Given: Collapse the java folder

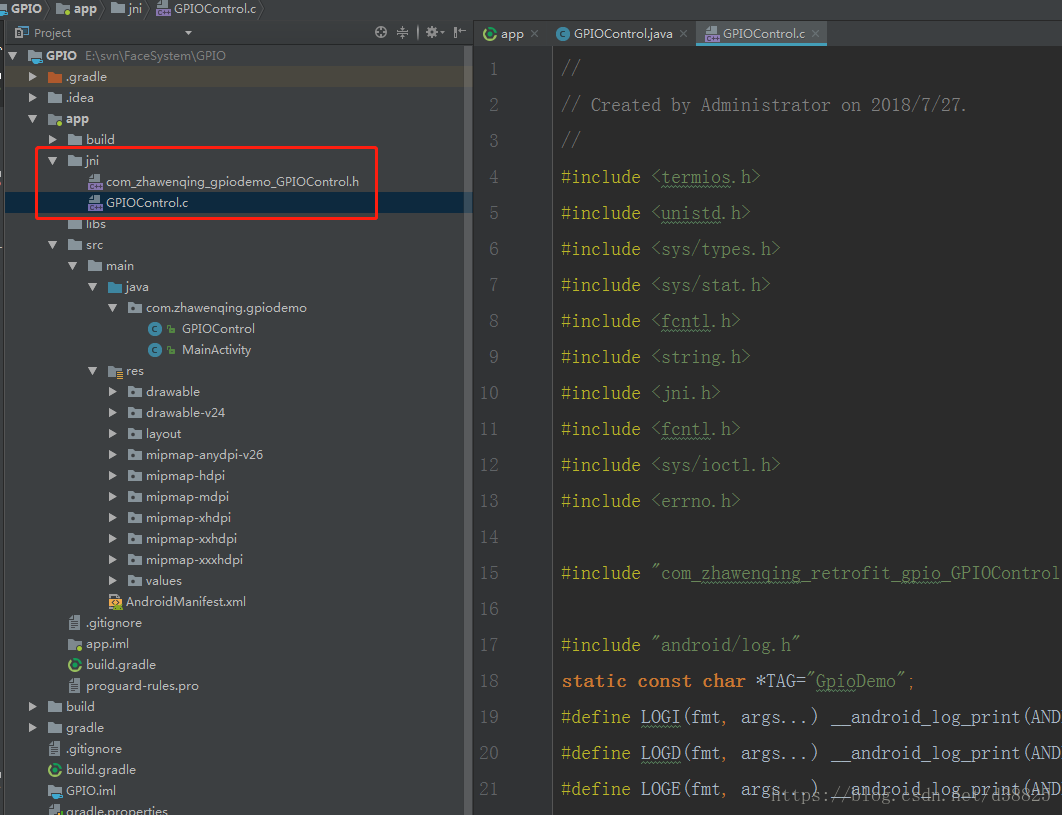Looking at the screenshot, I should click(x=93, y=287).
